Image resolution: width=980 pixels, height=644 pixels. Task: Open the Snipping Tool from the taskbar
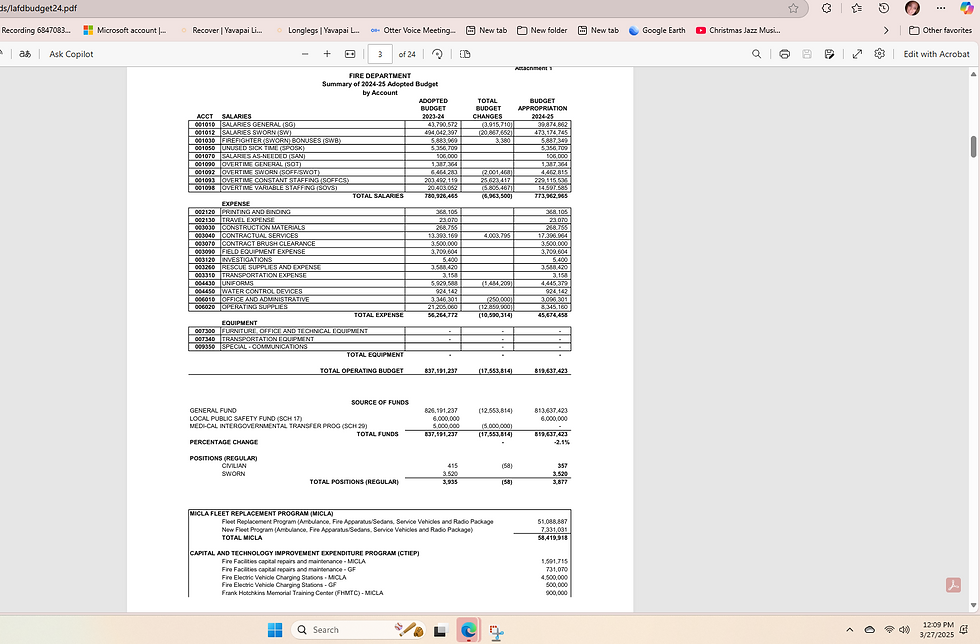[x=497, y=632]
